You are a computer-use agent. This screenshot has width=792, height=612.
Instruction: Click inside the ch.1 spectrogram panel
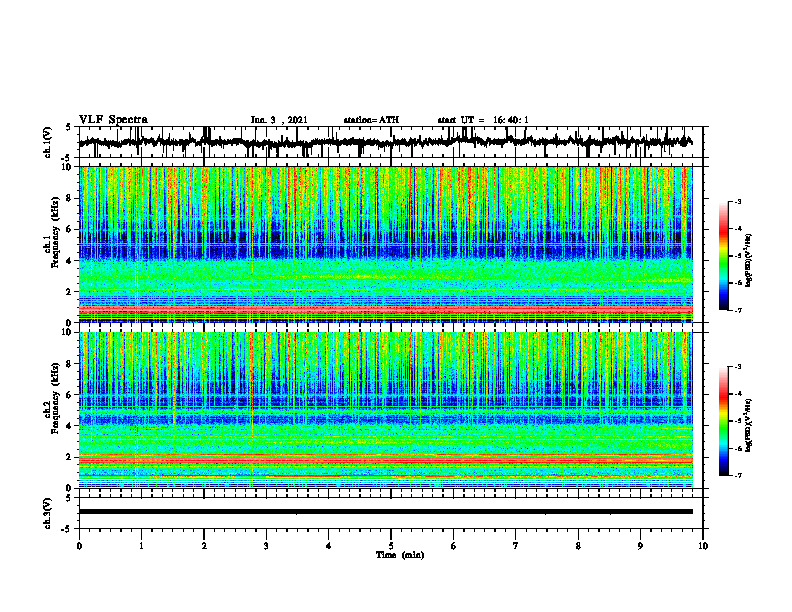[385, 244]
